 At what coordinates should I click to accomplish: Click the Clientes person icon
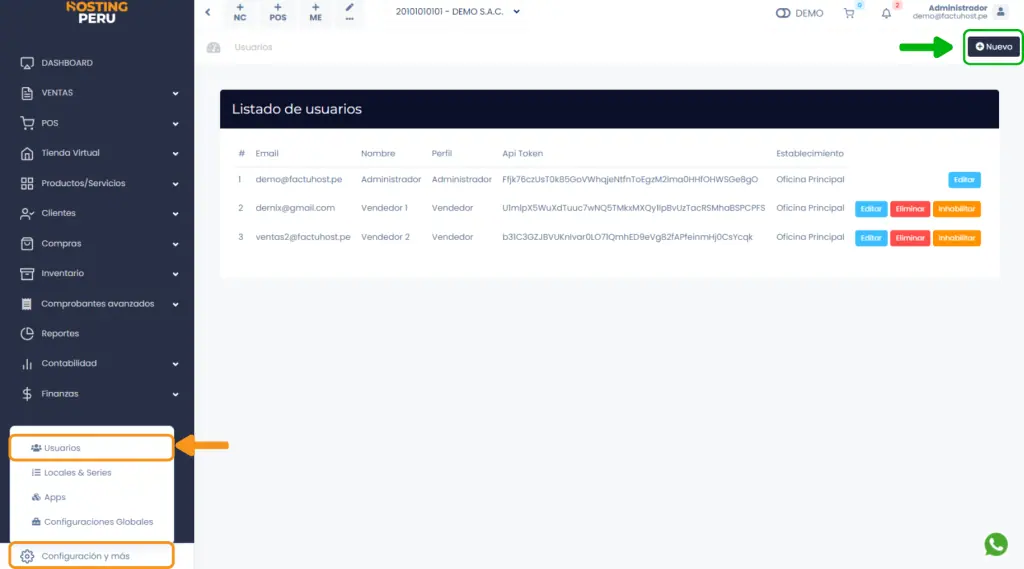27,214
